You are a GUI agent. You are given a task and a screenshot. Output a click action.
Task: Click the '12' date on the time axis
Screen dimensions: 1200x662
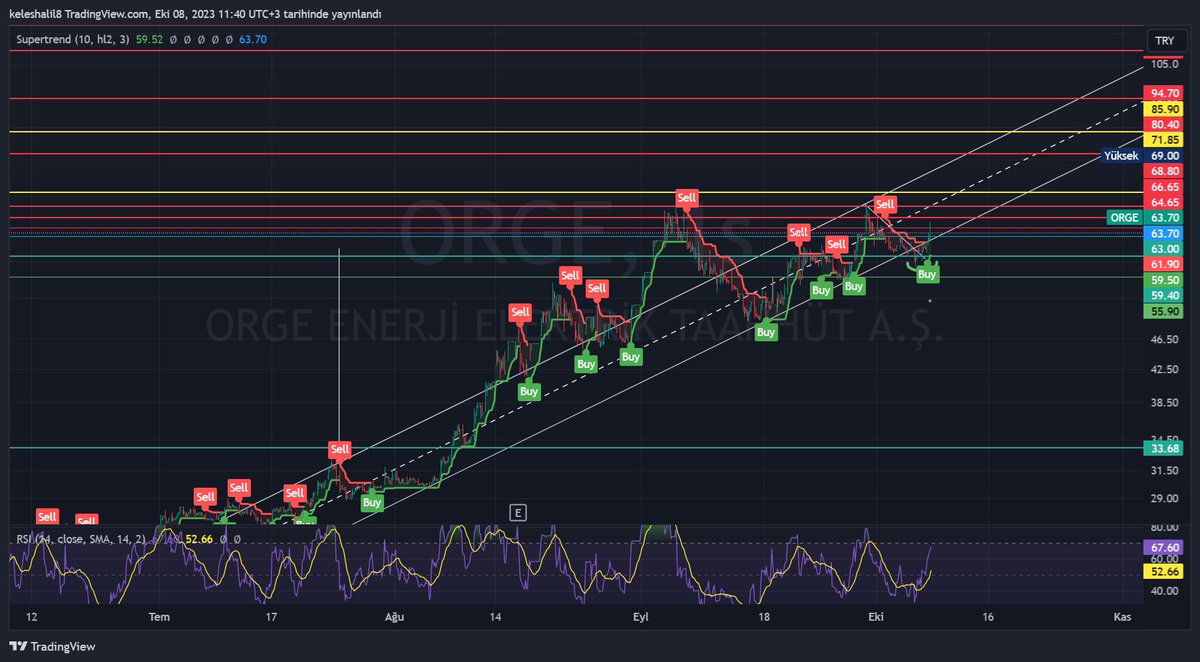click(x=32, y=618)
